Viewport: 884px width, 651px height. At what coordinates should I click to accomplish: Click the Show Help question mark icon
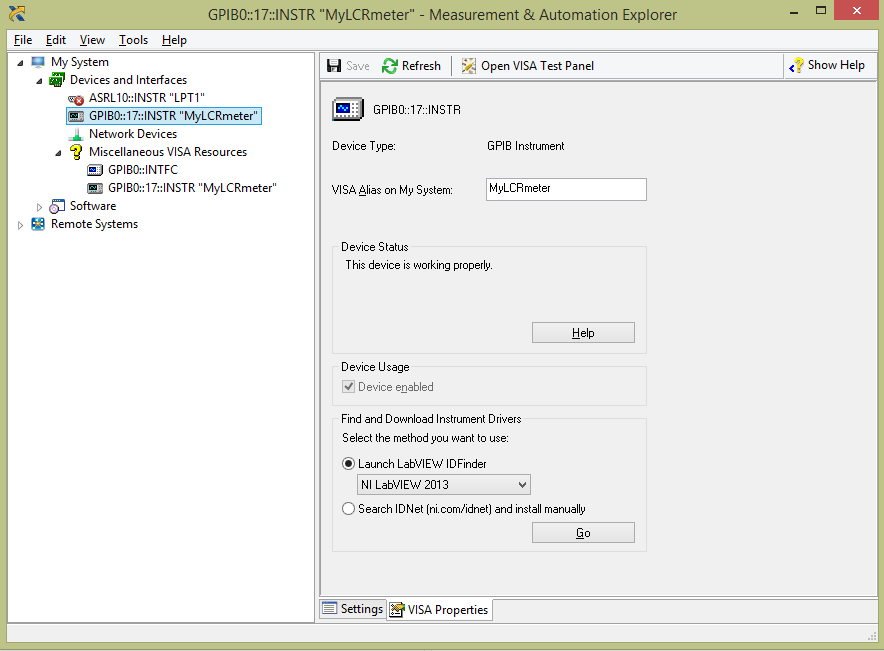pos(796,65)
